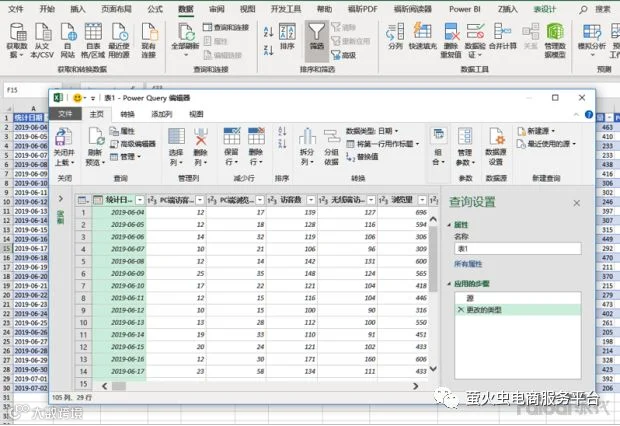Click the 管理参数 icon

tap(465, 137)
